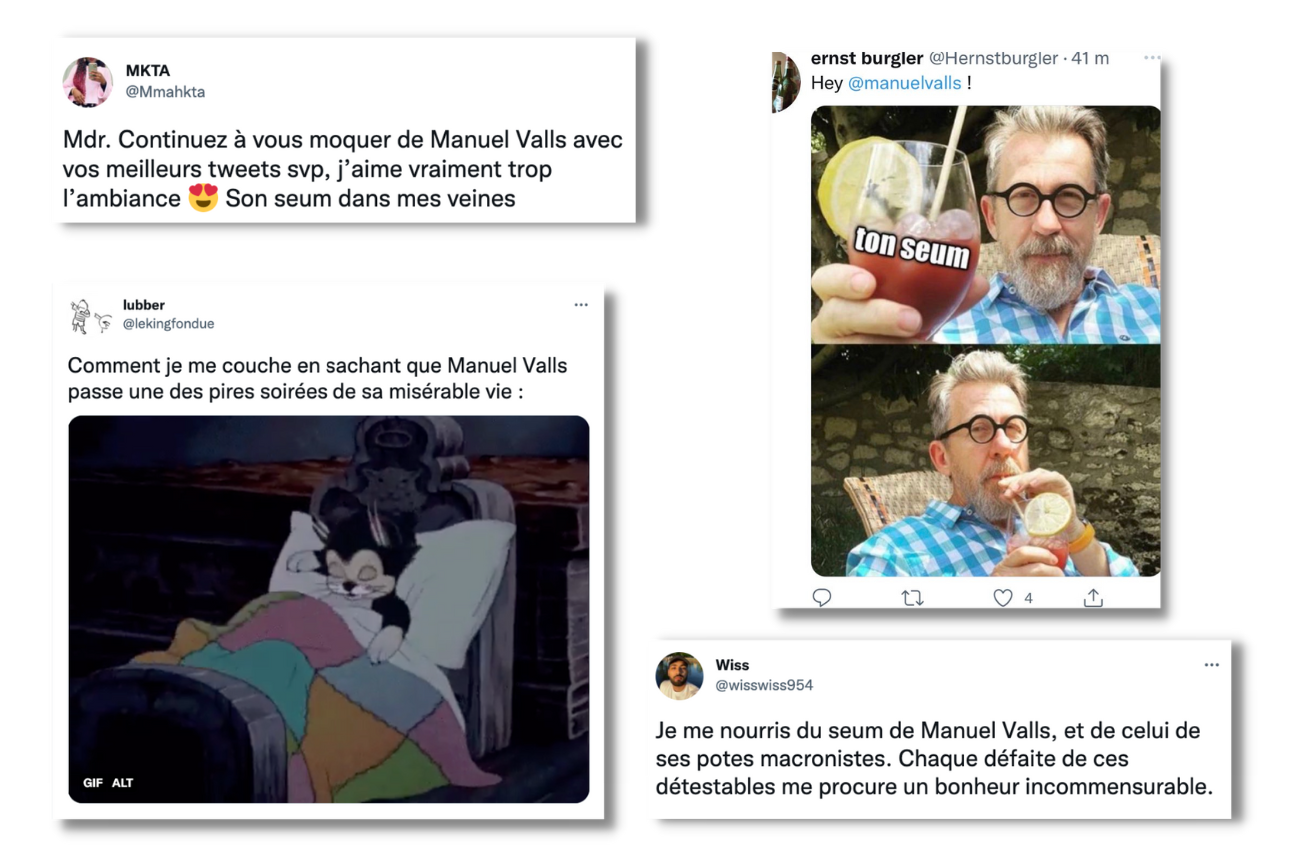
Task: Open the @manuelvalls mention link
Action: point(905,83)
